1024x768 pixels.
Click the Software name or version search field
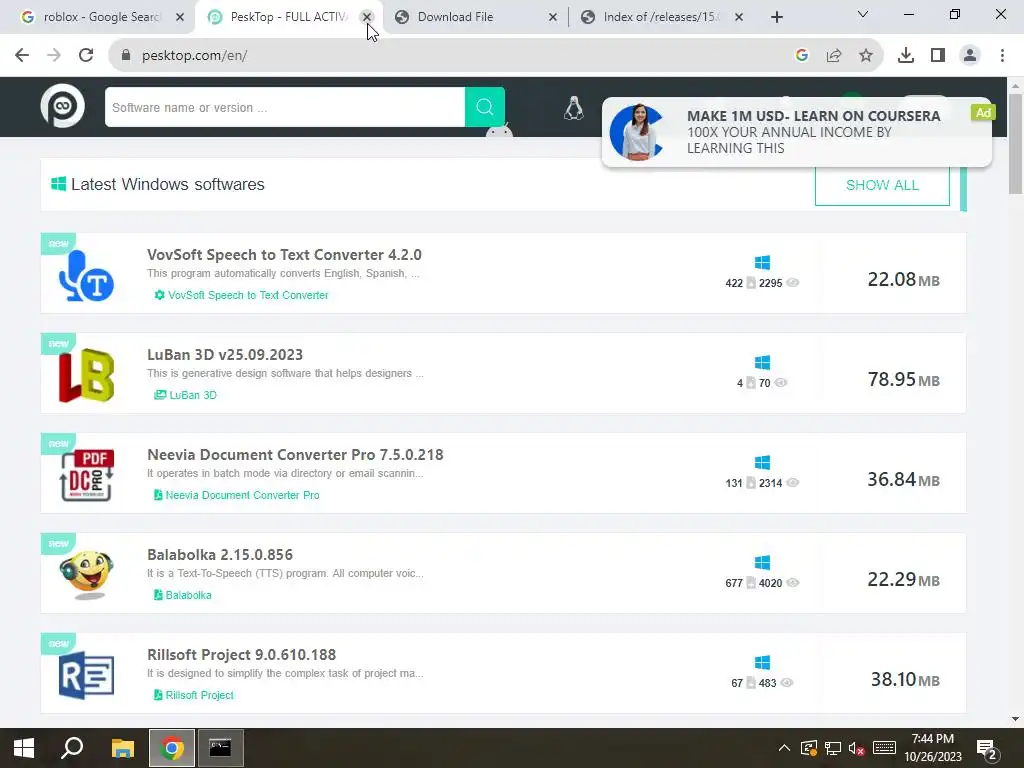click(x=285, y=107)
